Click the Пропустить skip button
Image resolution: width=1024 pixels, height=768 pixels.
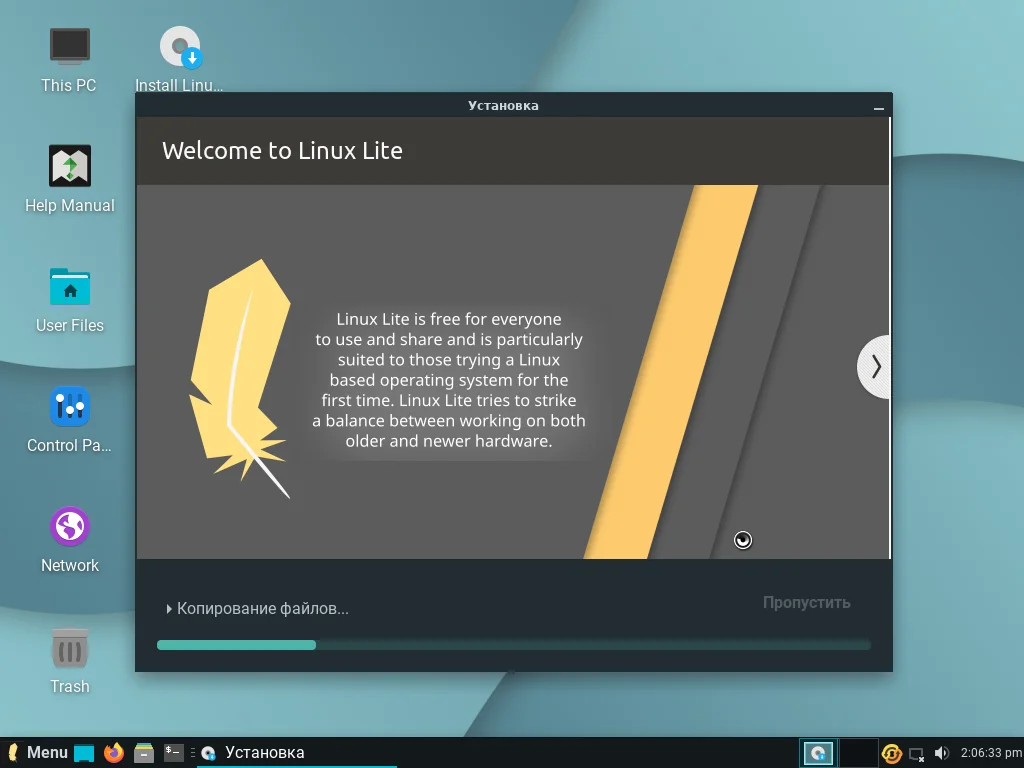pos(807,602)
